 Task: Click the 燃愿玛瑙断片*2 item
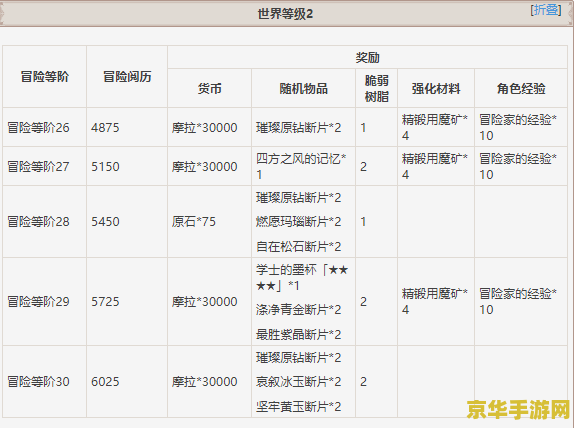(298, 222)
